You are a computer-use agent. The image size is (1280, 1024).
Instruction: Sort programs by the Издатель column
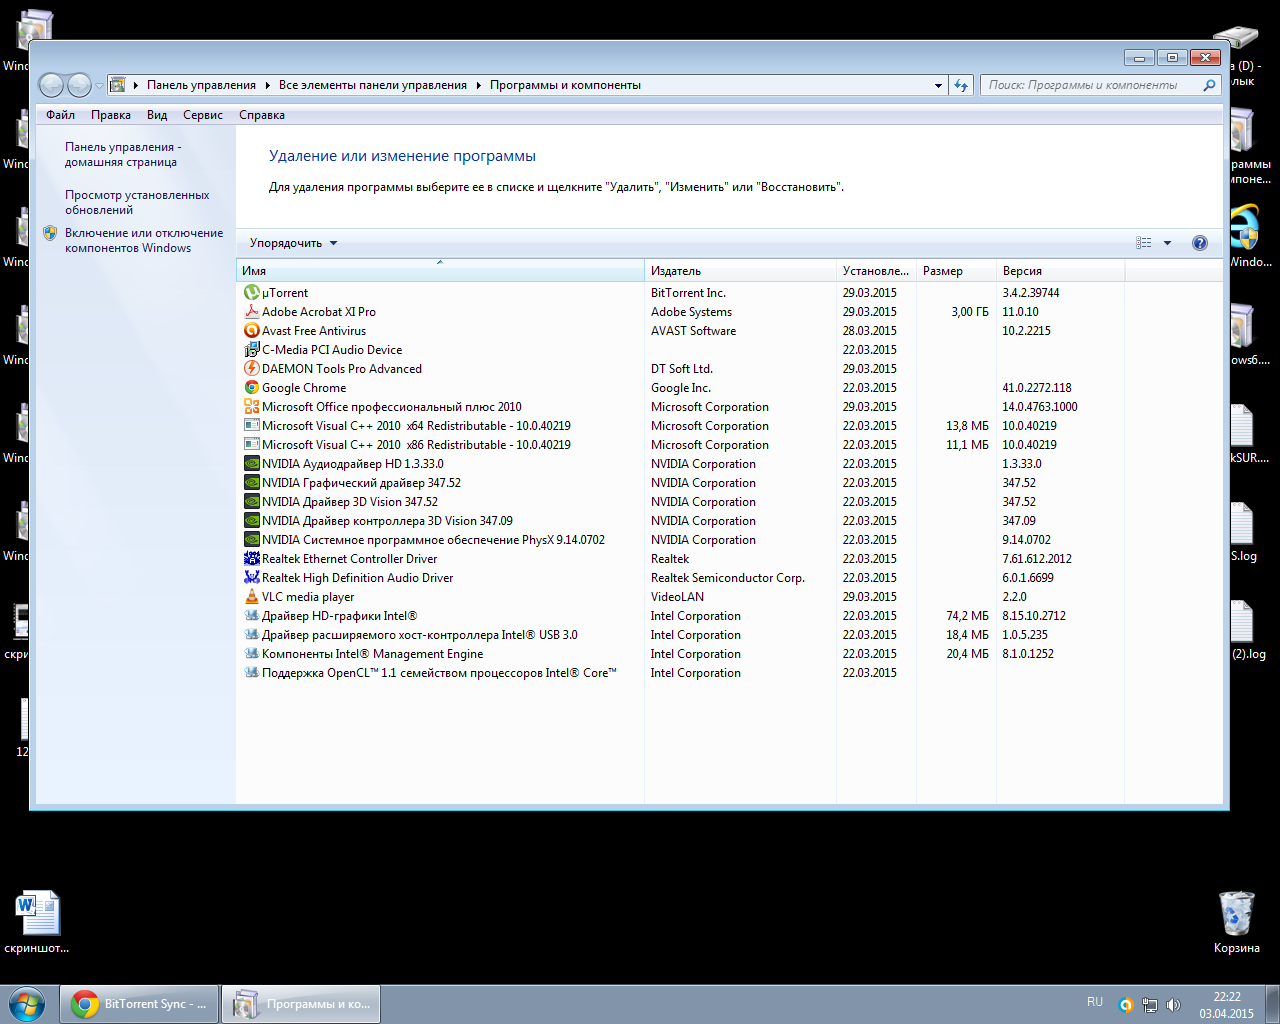tap(740, 271)
